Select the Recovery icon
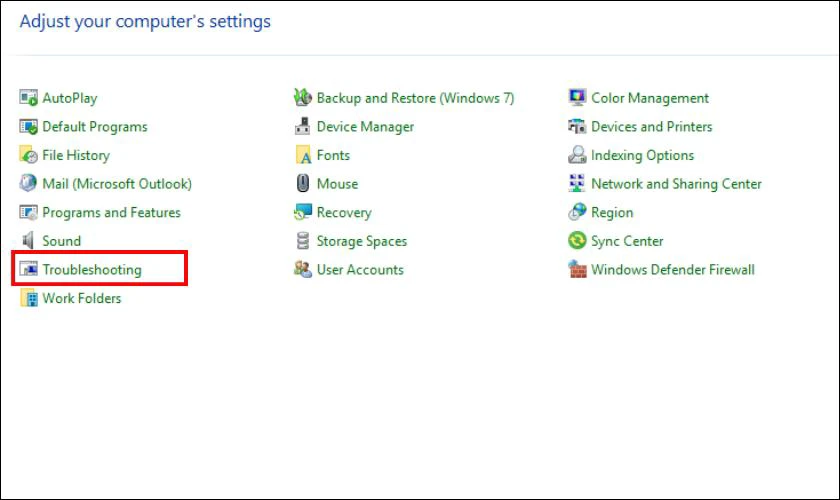The width and height of the screenshot is (840, 500). point(303,212)
